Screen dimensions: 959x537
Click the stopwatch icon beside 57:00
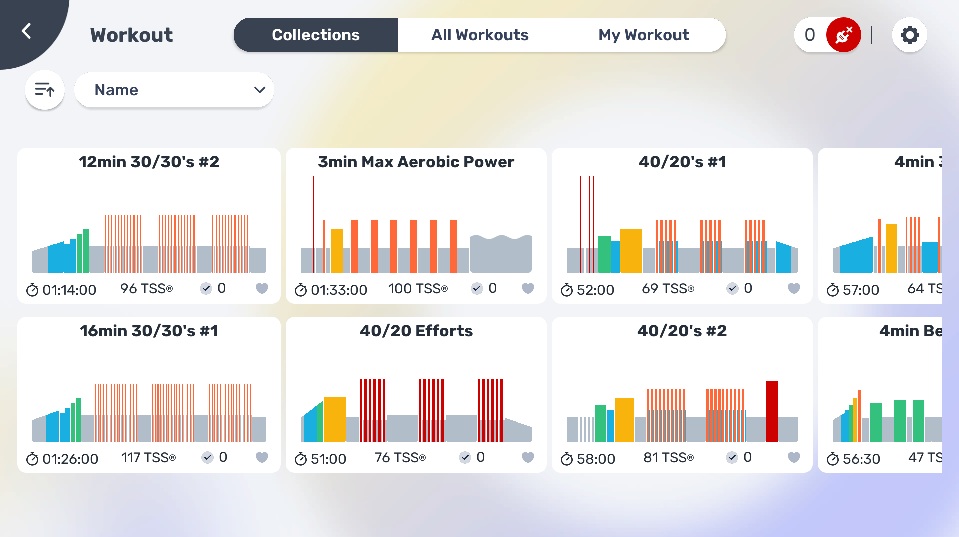tap(832, 290)
